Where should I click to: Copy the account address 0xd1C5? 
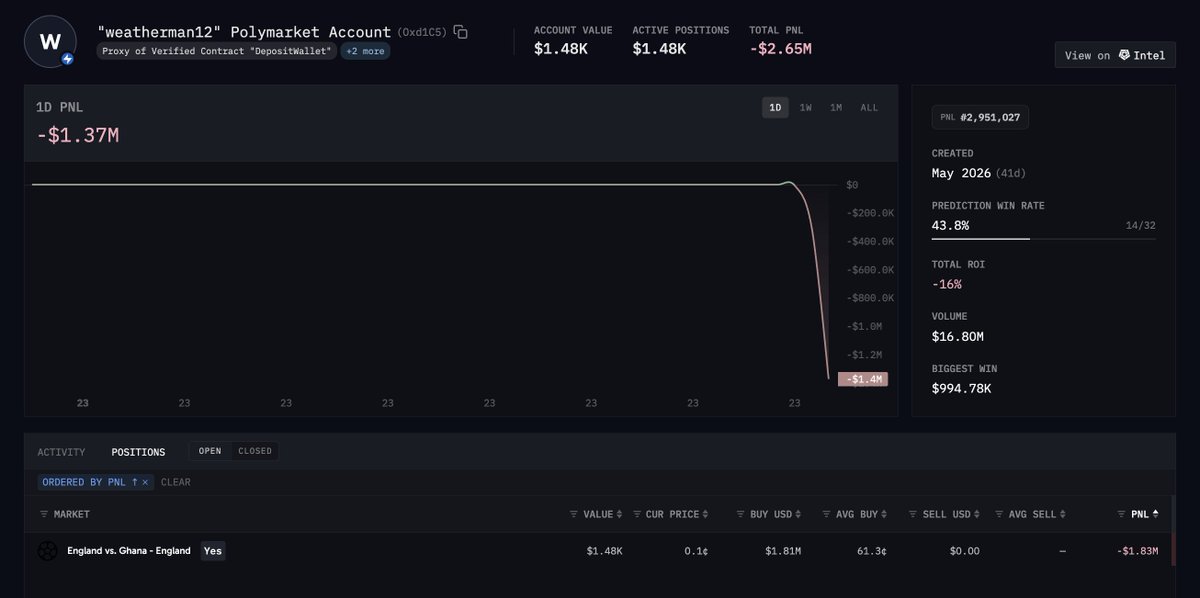(x=460, y=32)
